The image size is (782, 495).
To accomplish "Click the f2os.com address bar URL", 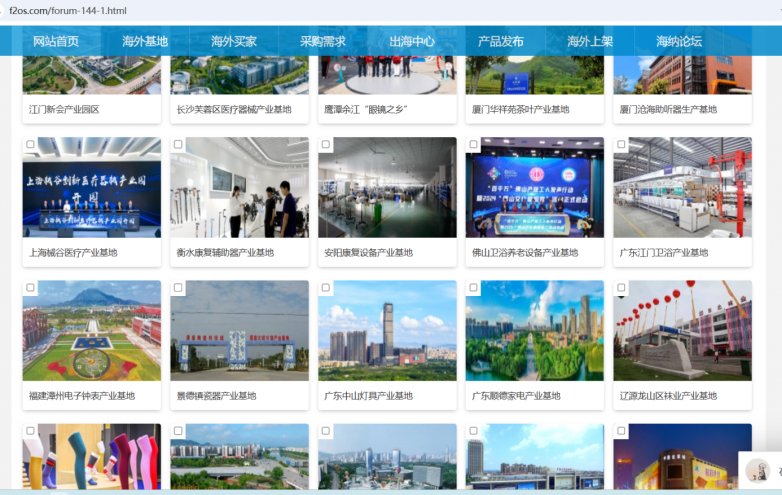I will click(x=68, y=11).
